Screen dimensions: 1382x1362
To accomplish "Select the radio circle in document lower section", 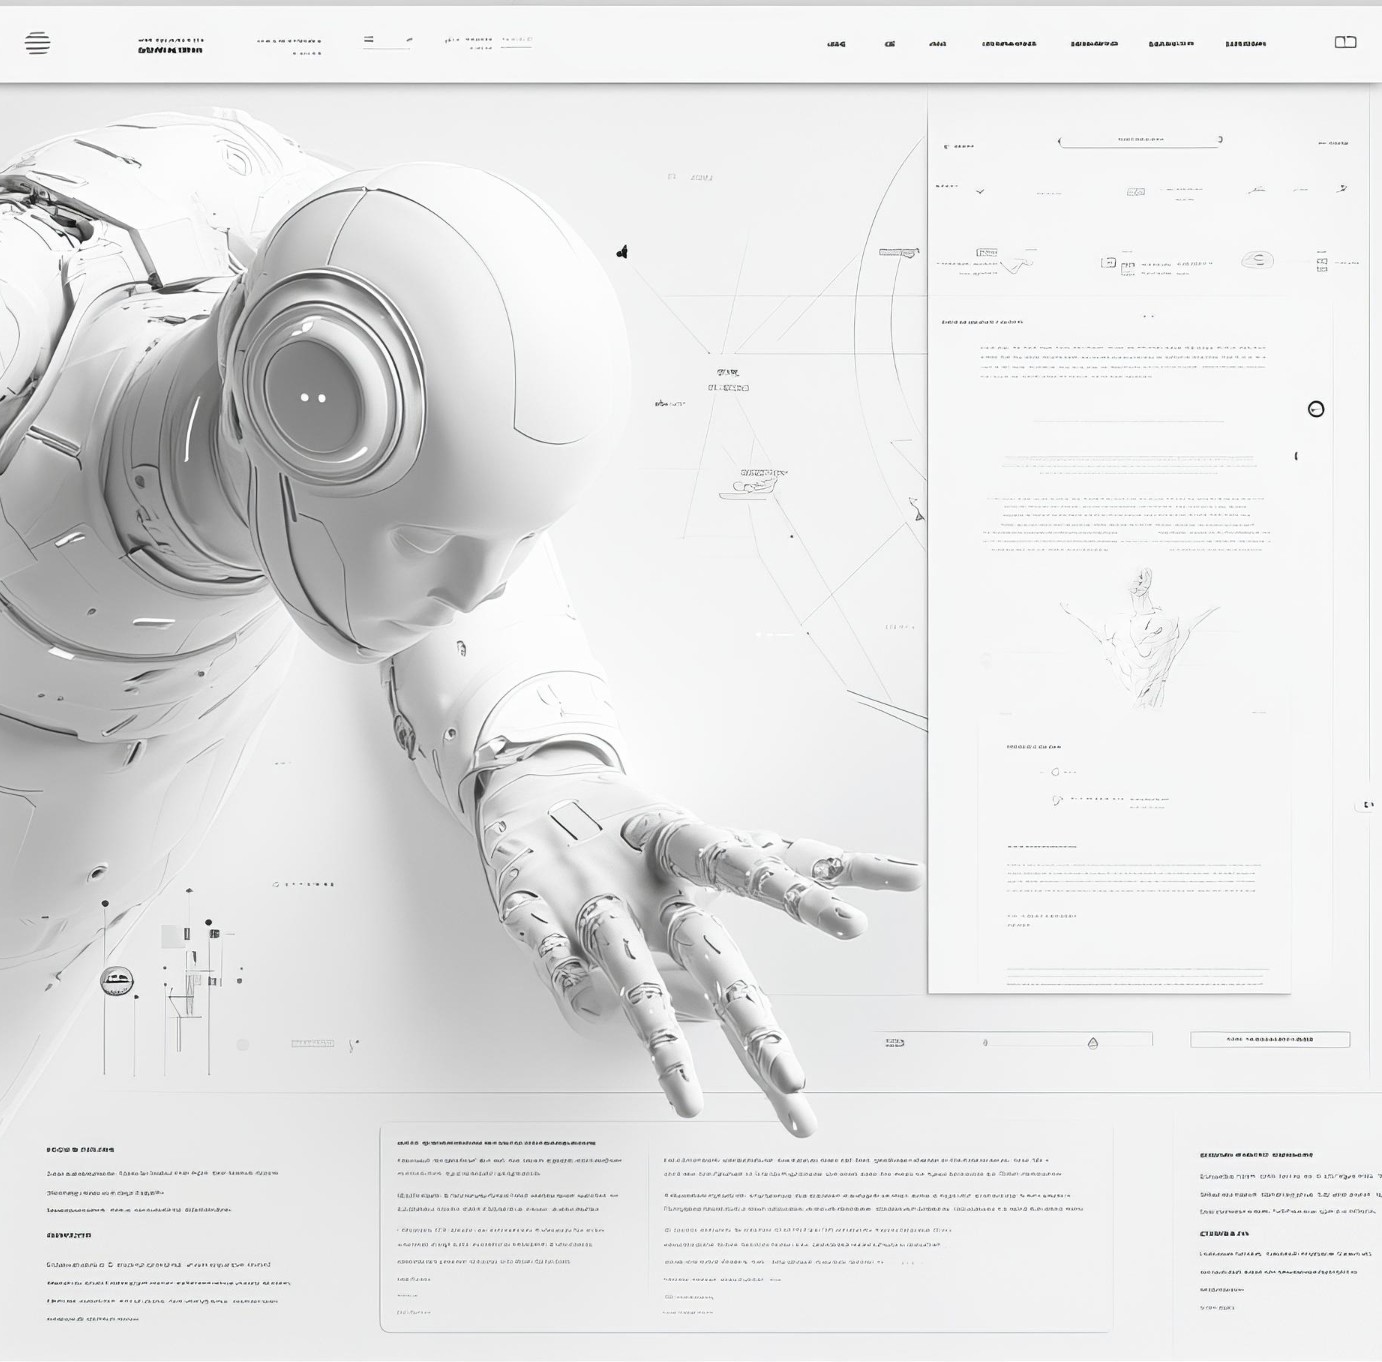I will (x=1055, y=772).
